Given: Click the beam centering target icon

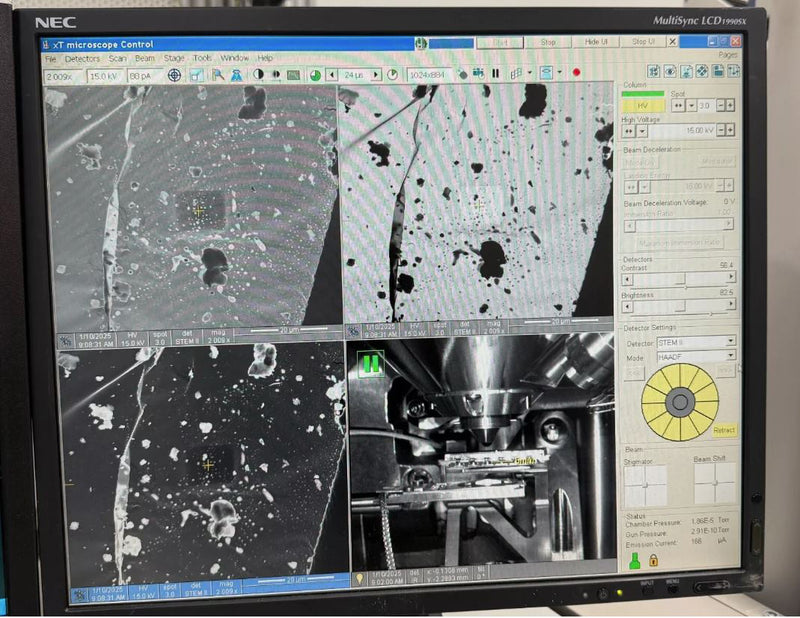Looking at the screenshot, I should 174,76.
